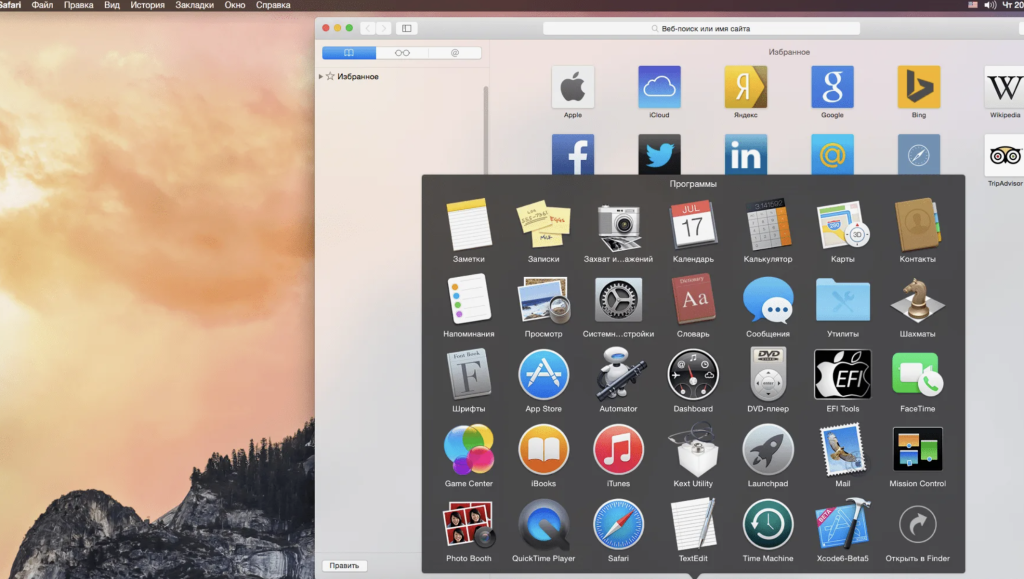Open the Календарь app icon
1024x579 pixels.
[x=693, y=225]
